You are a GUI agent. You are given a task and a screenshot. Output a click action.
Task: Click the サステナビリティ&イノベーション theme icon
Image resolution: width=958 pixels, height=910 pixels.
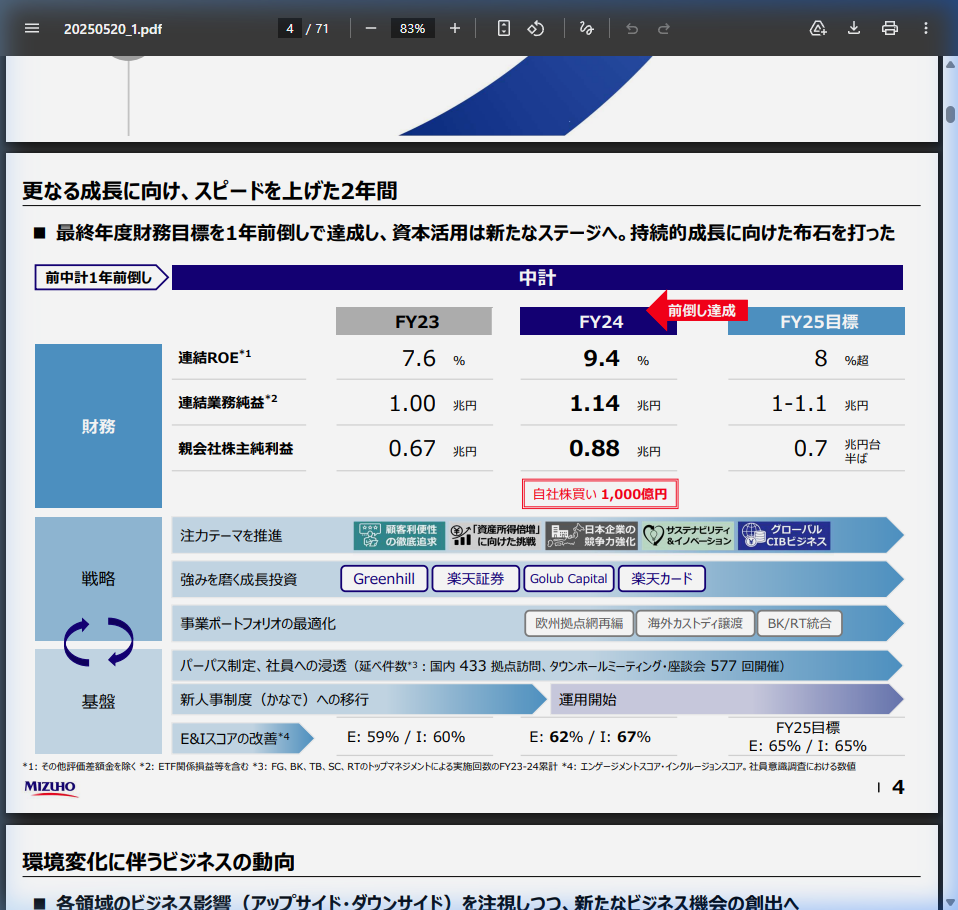click(688, 535)
